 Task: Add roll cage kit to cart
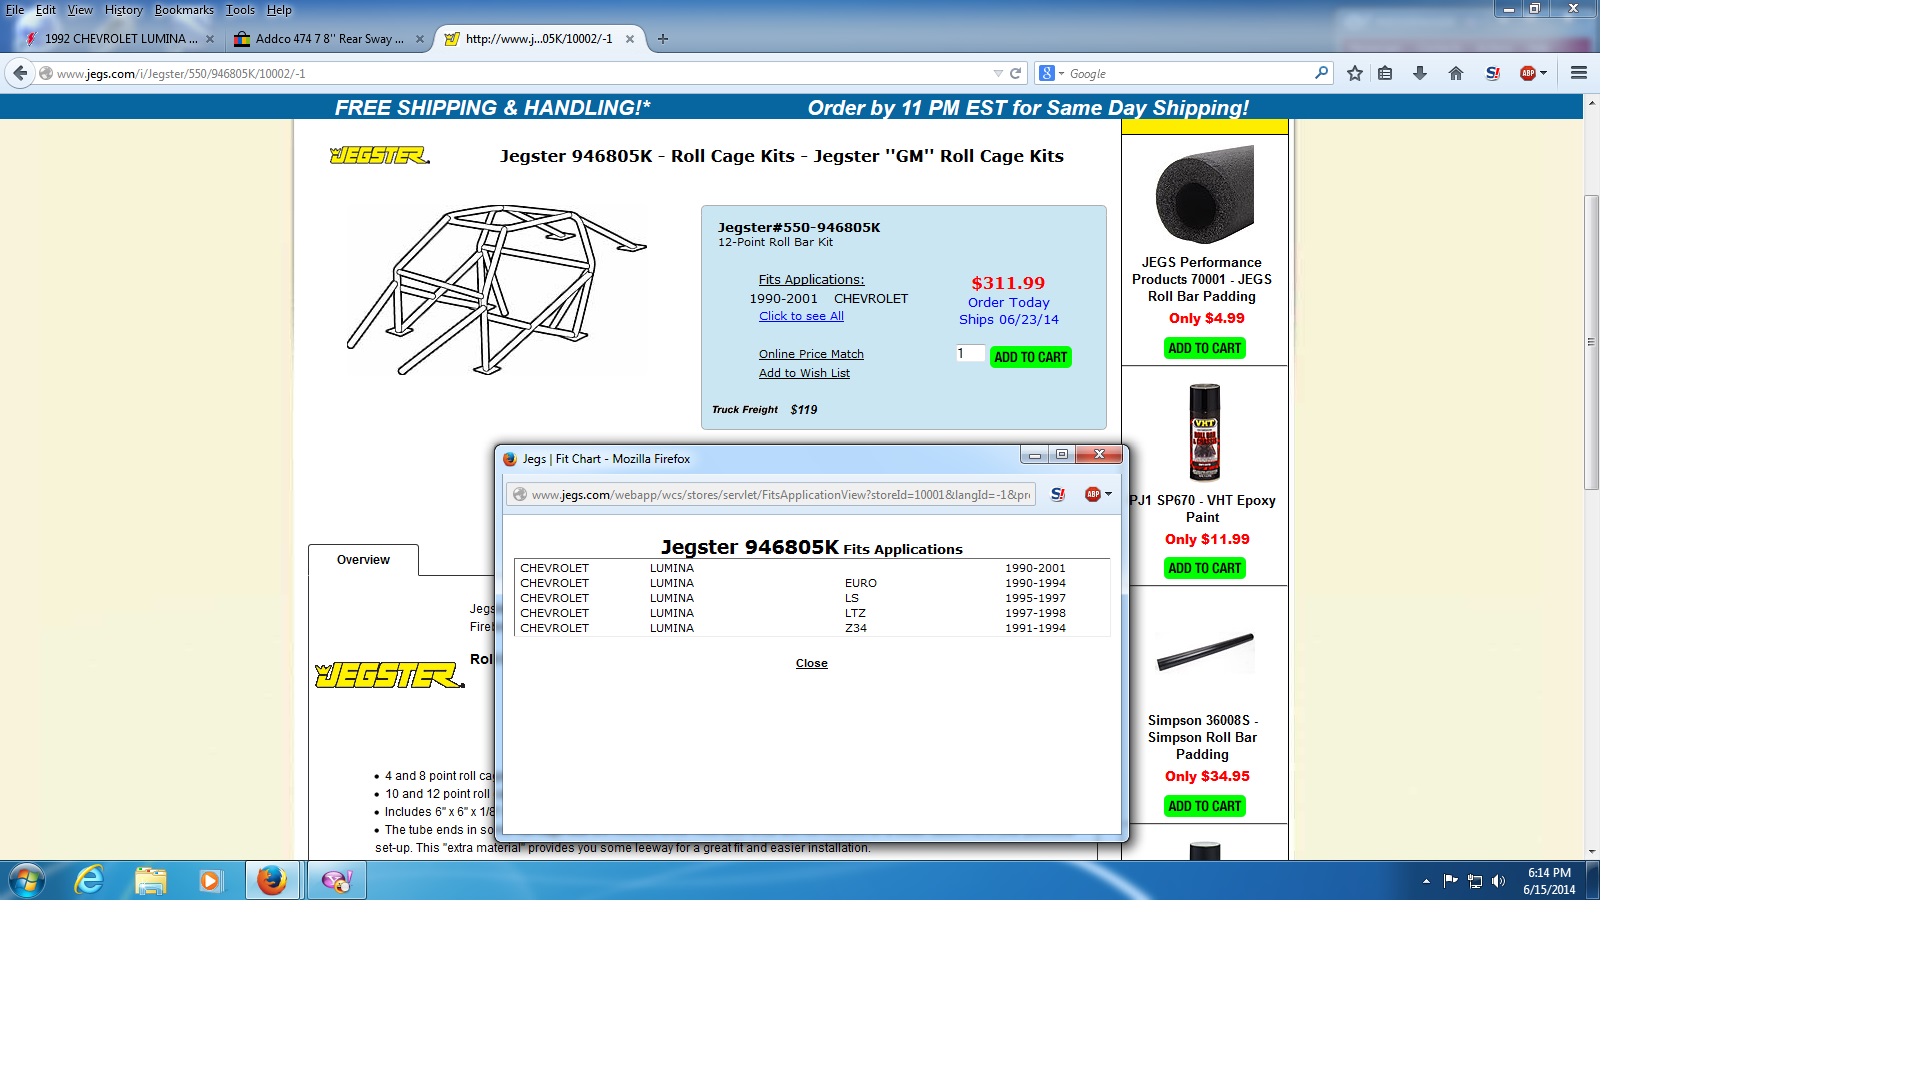click(1030, 357)
